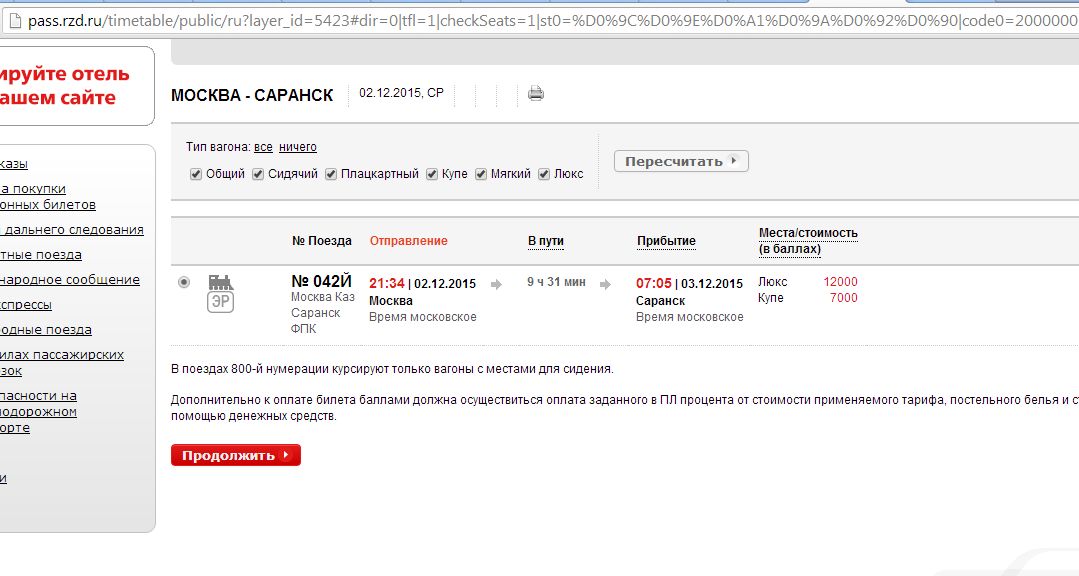Image resolution: width=1079 pixels, height=576 pixels.
Task: Uncheck the Общий carriage type checkbox
Action: (196, 174)
